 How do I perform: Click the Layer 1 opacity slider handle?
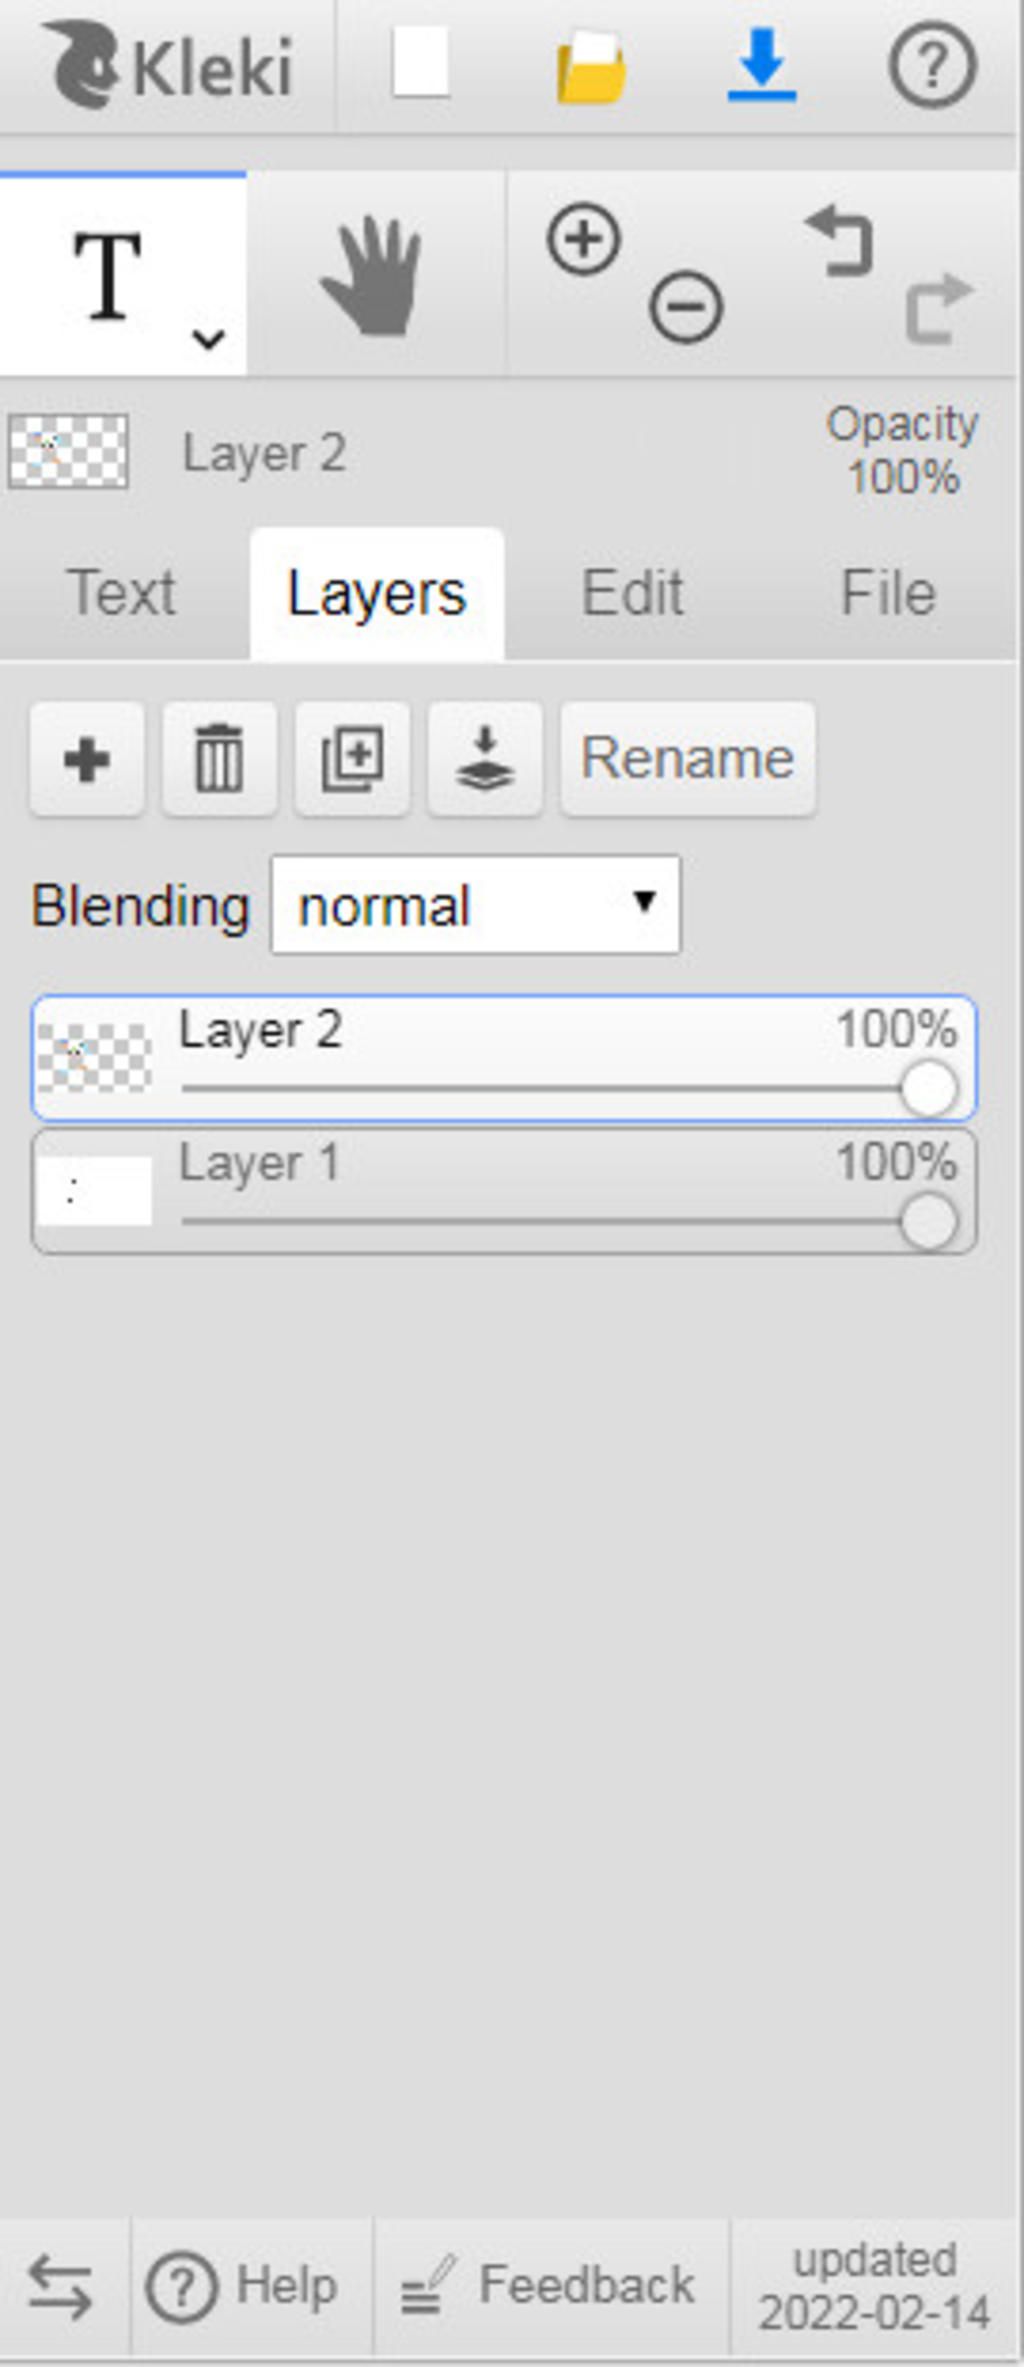click(928, 1221)
